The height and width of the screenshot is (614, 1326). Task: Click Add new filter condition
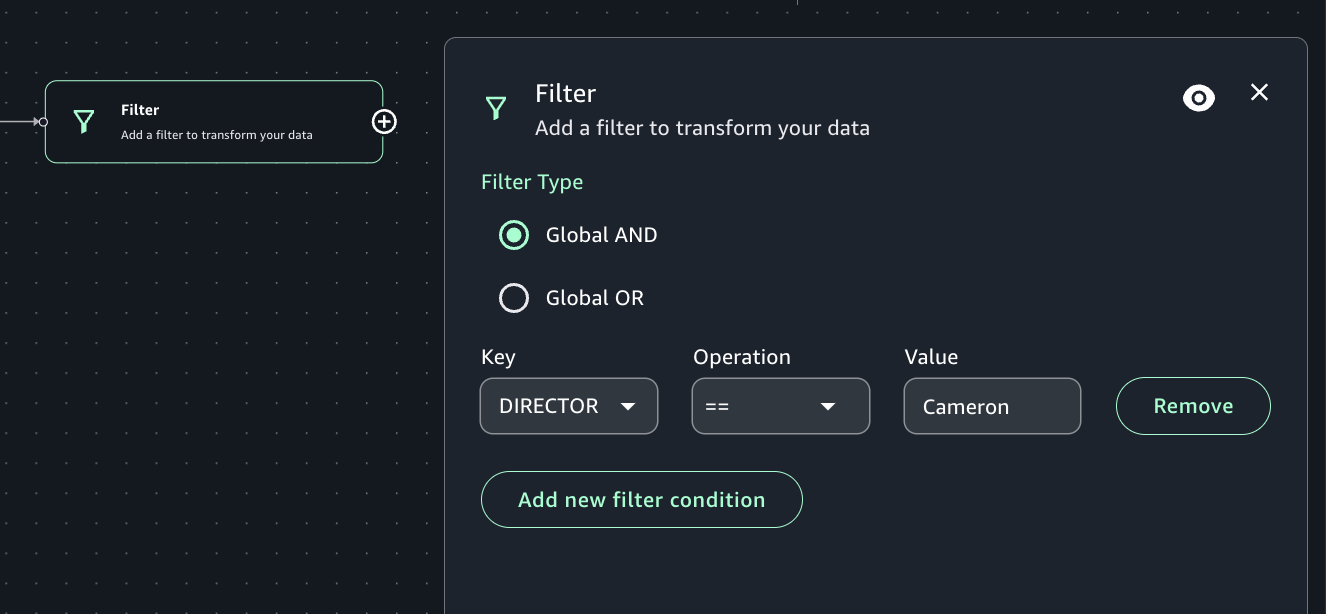[x=641, y=499]
